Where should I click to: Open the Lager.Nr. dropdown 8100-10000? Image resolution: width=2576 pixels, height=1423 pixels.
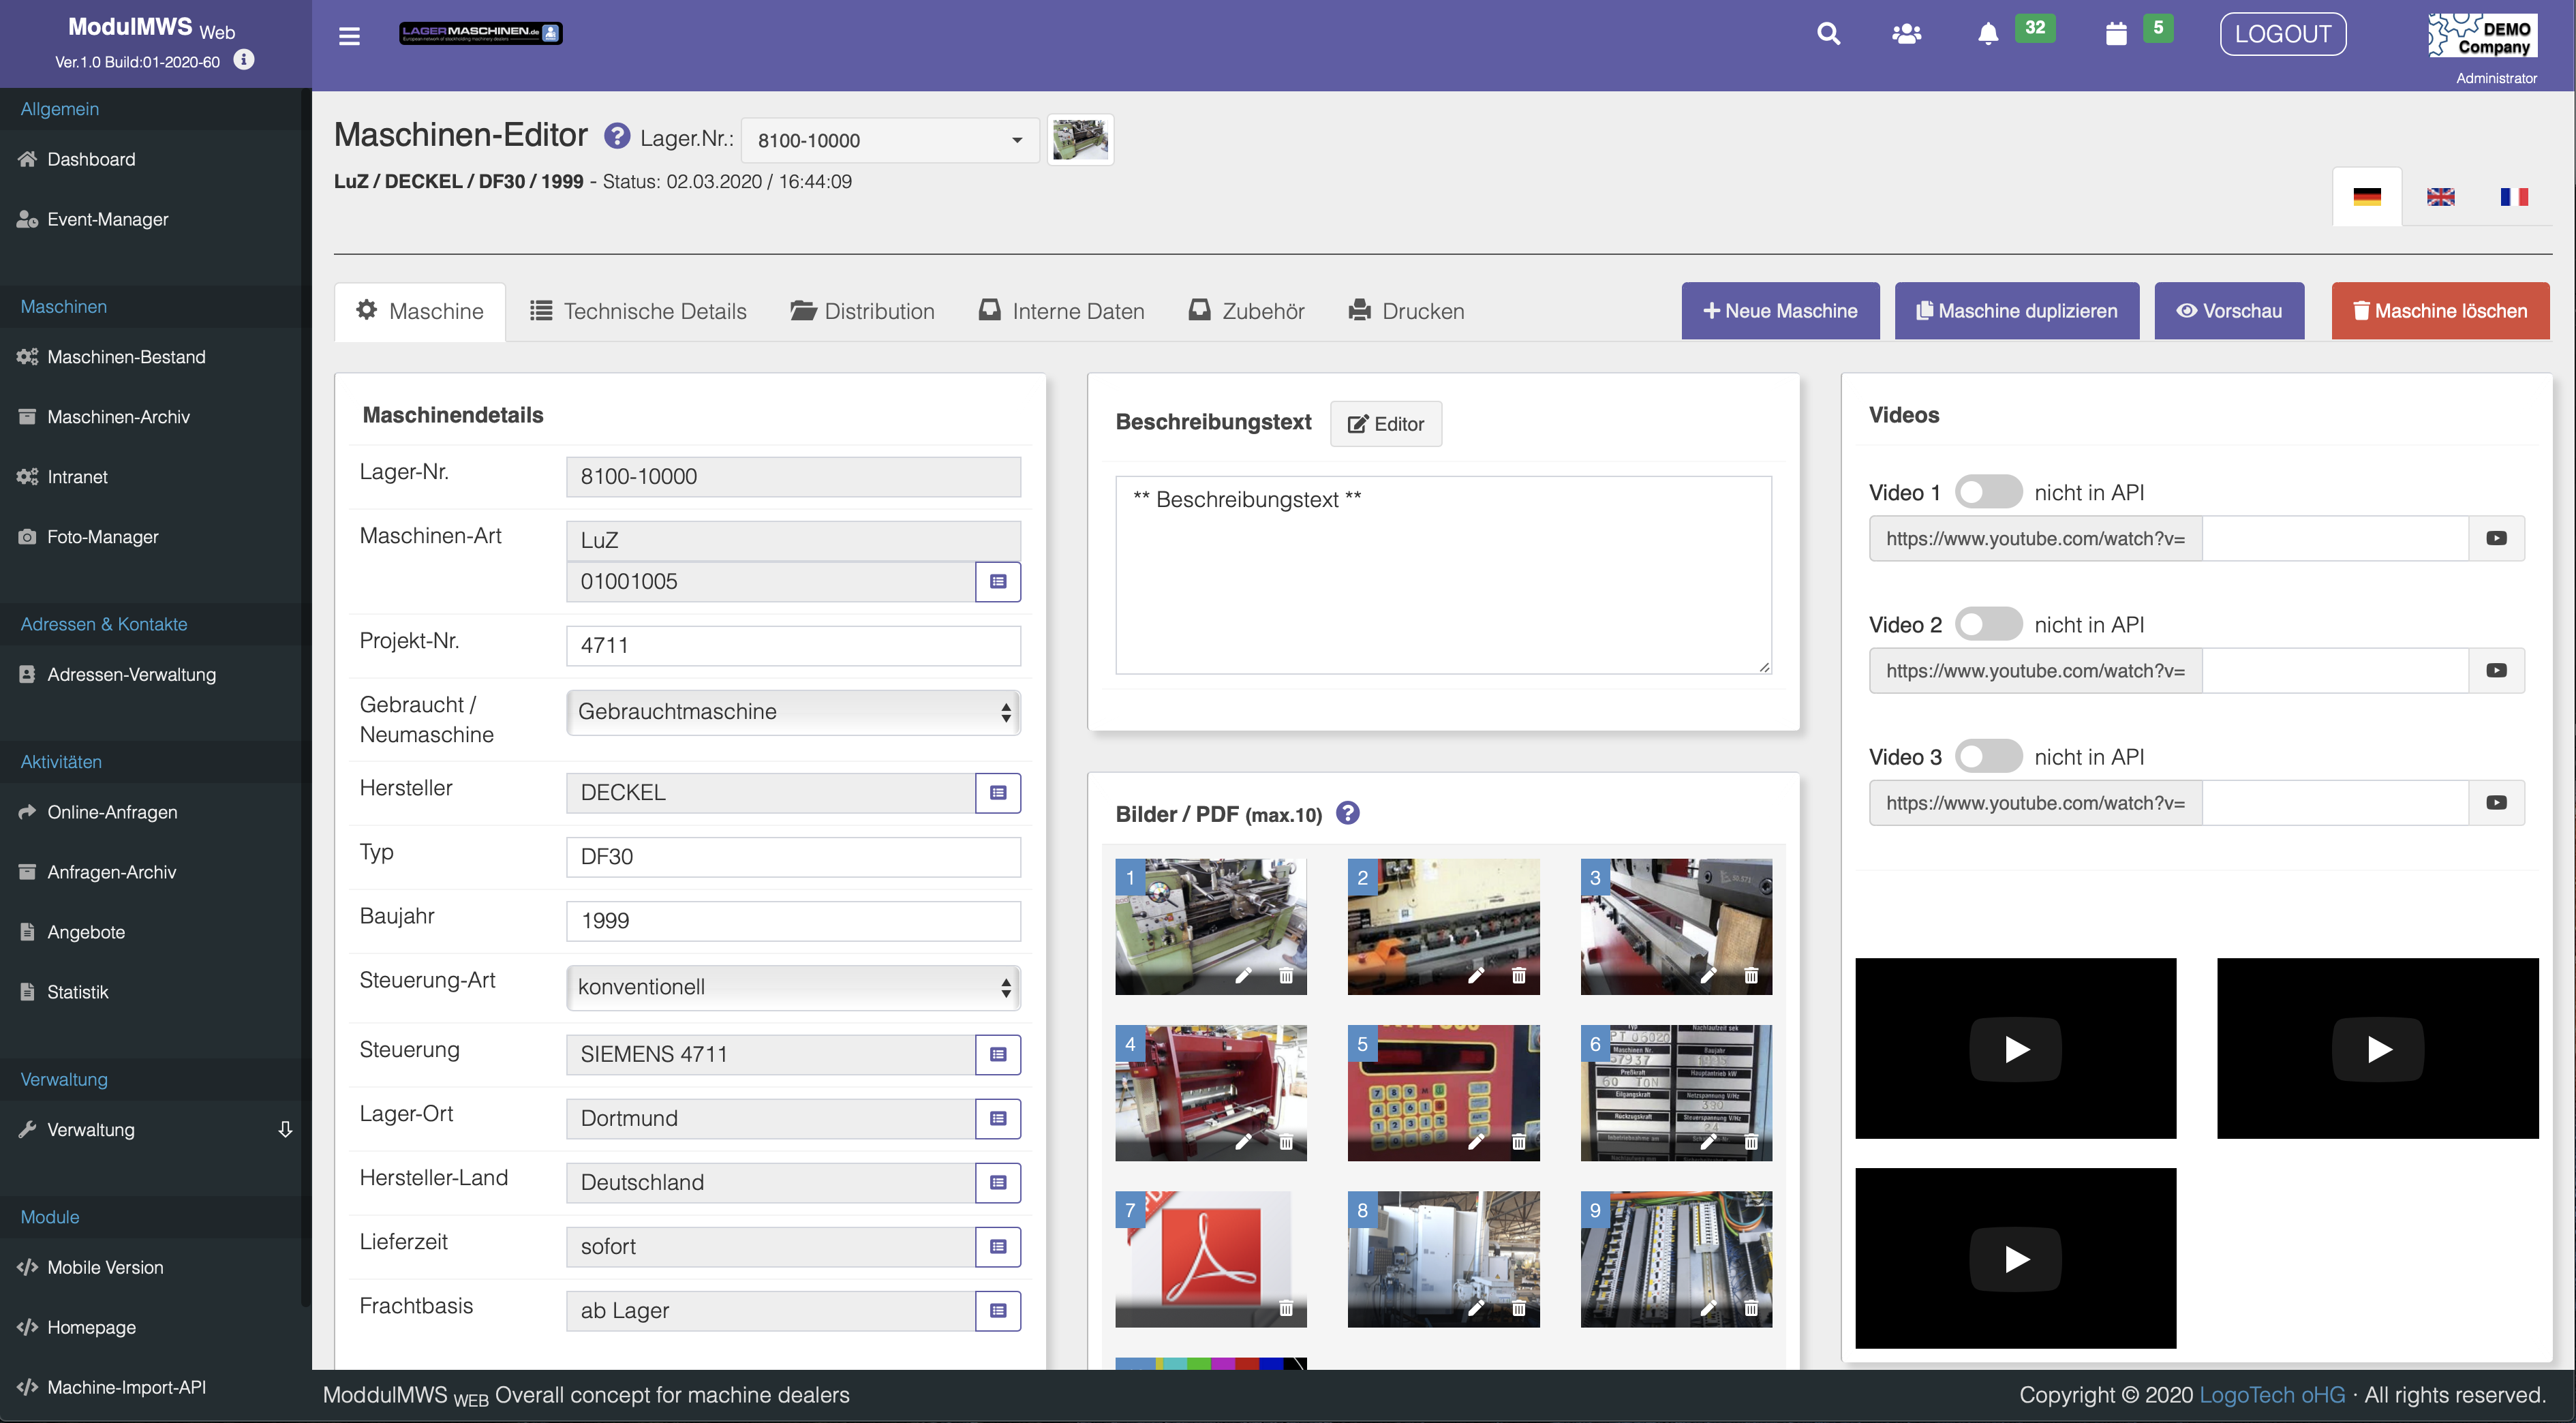coord(889,141)
